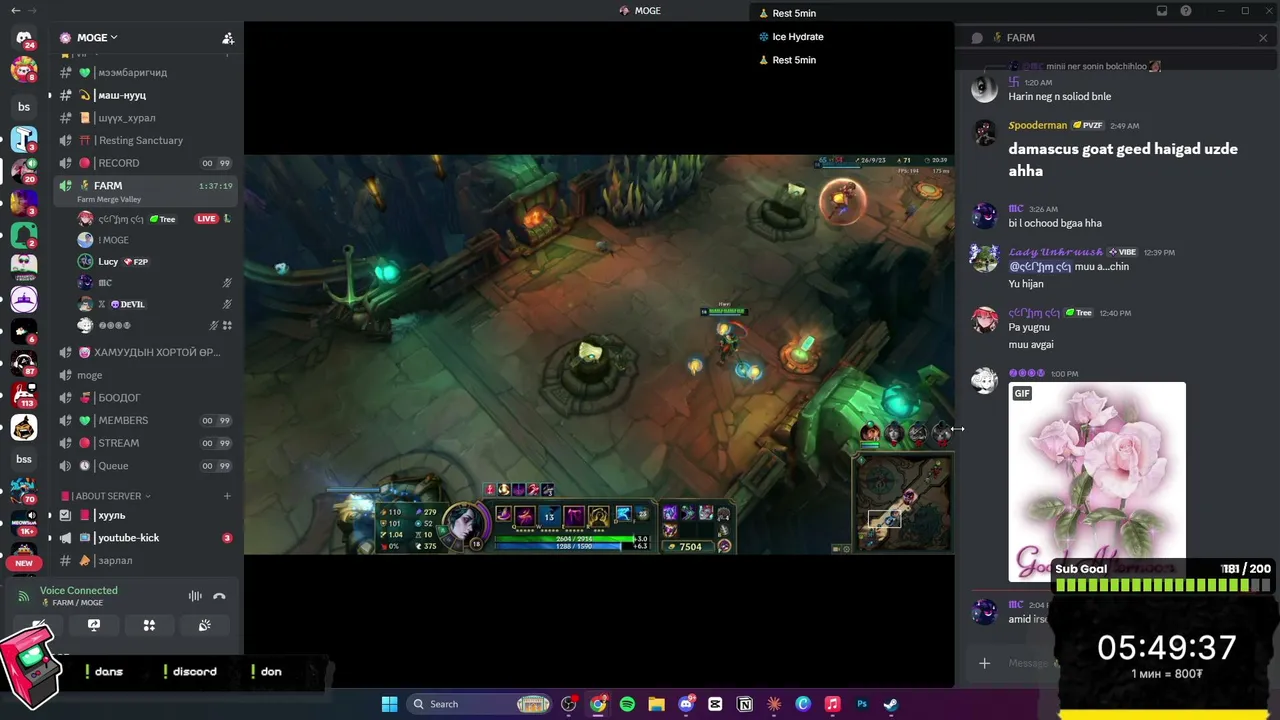Collapse the ABOUT SERVER category
This screenshot has width=1280, height=720.
pyautogui.click(x=107, y=496)
